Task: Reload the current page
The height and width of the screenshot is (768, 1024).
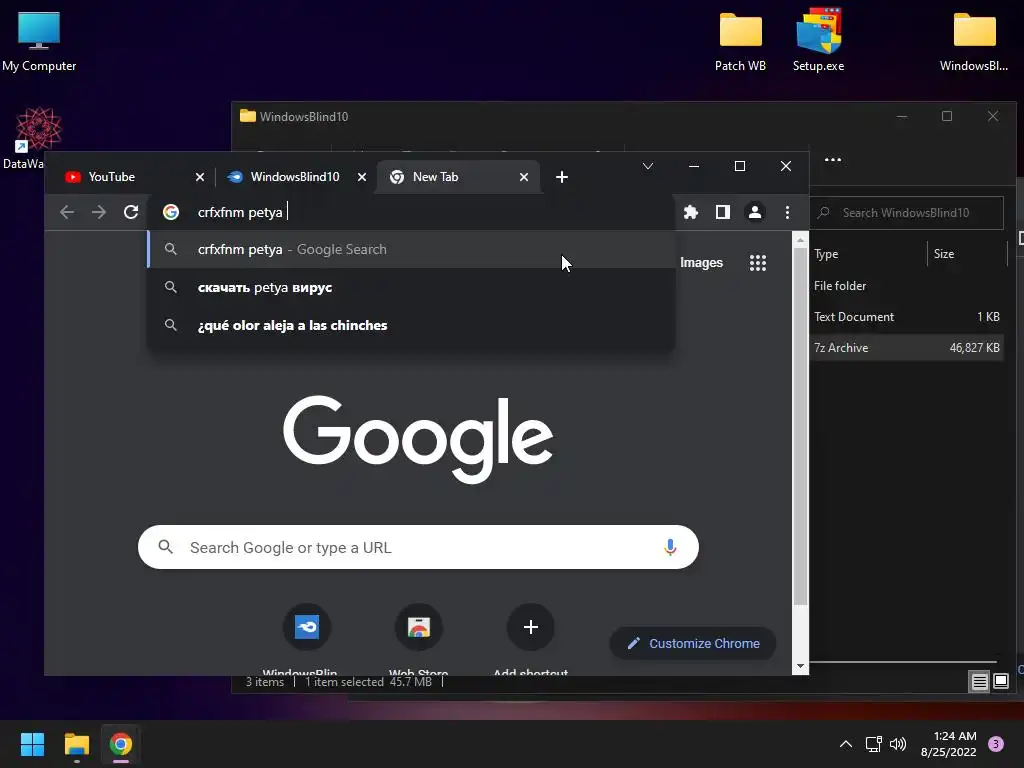Action: click(x=131, y=212)
